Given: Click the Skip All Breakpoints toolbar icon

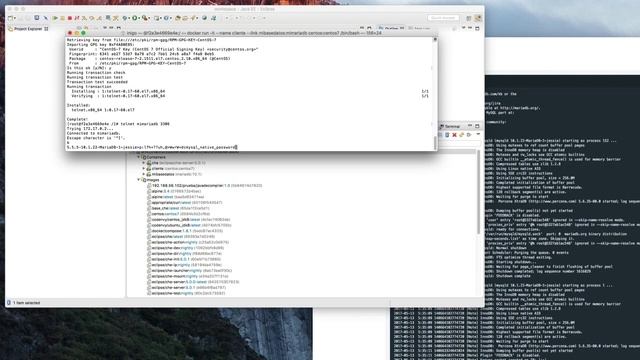Looking at the screenshot, I should point(46,18).
